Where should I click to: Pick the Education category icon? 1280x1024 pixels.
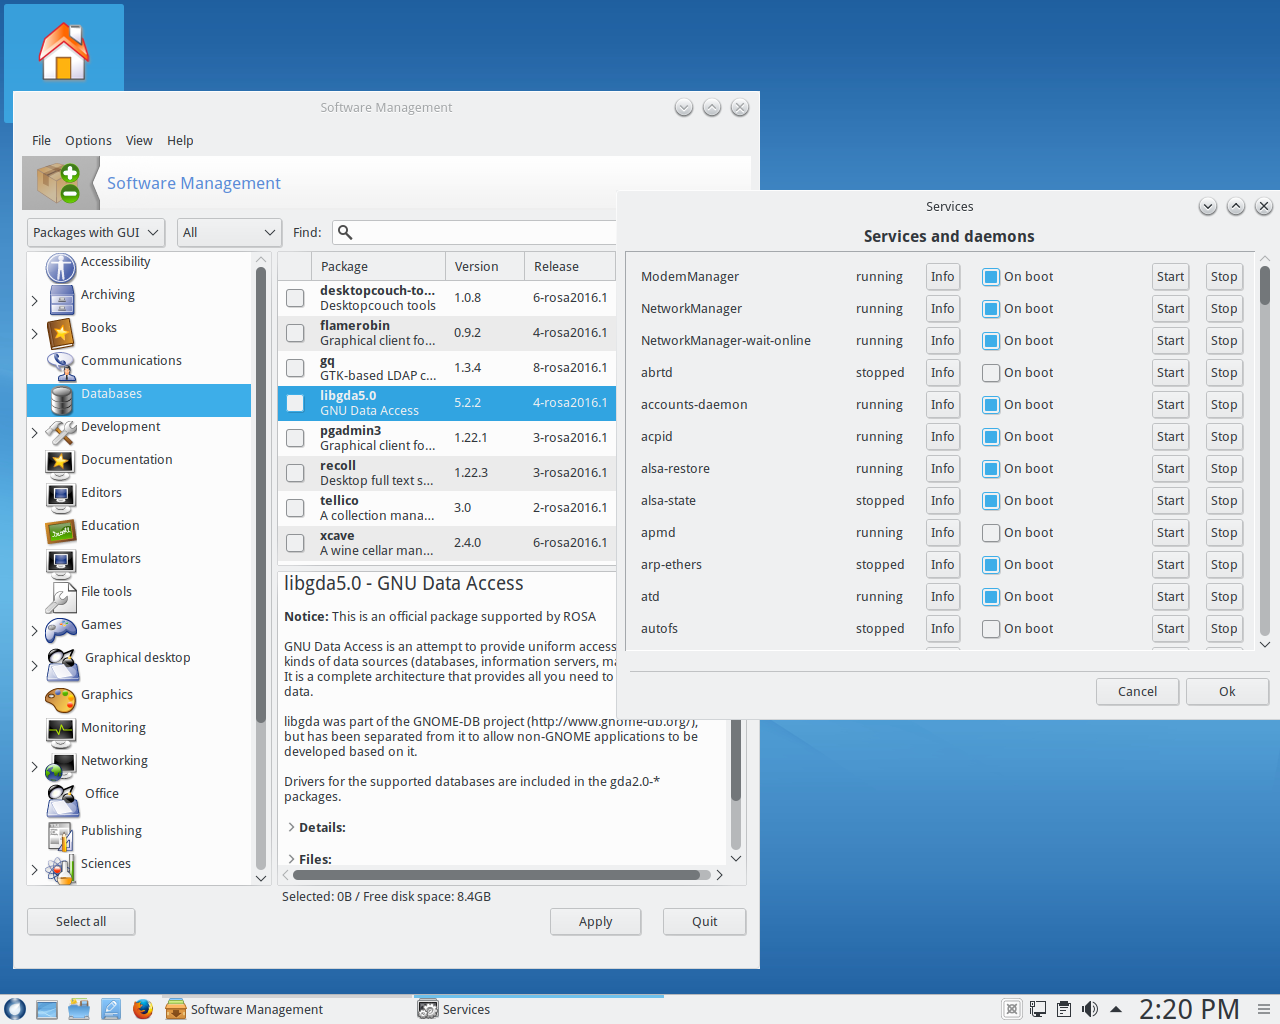coord(61,531)
